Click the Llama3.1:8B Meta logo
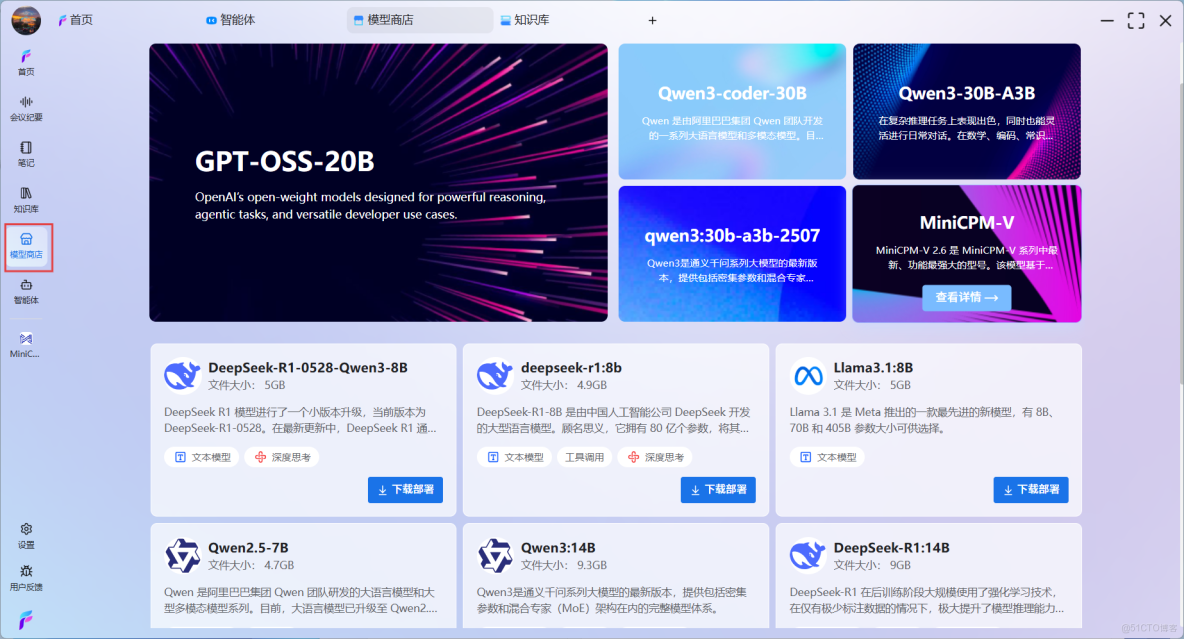 (x=807, y=375)
